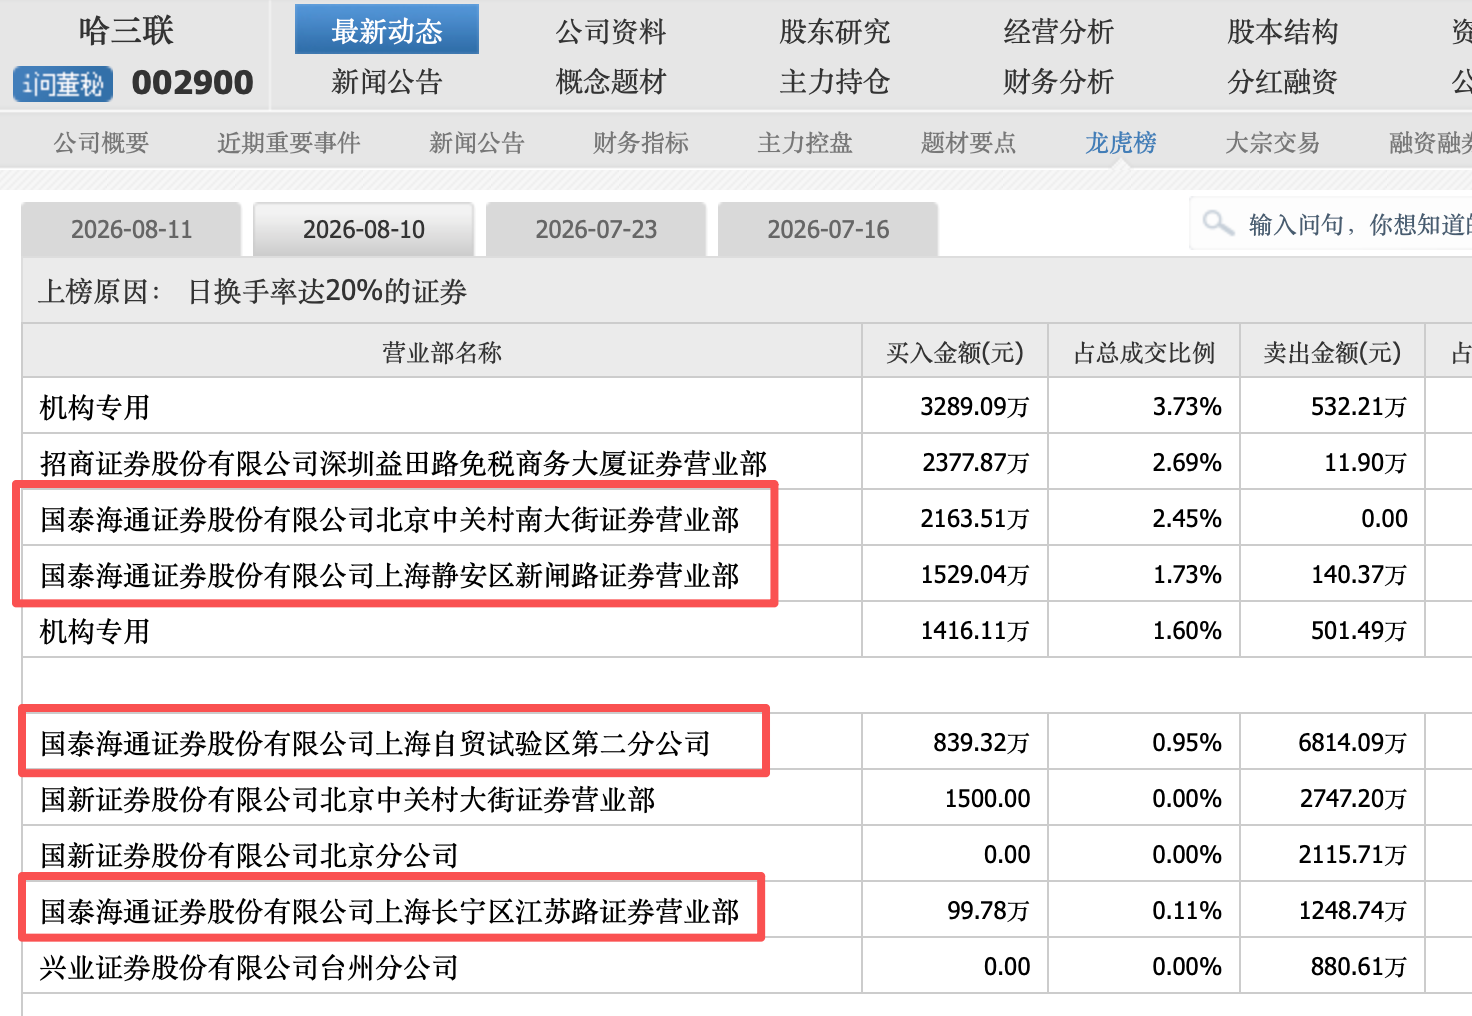Select the 龙虎榜 sub-navigation item
The height and width of the screenshot is (1016, 1472).
[1121, 143]
